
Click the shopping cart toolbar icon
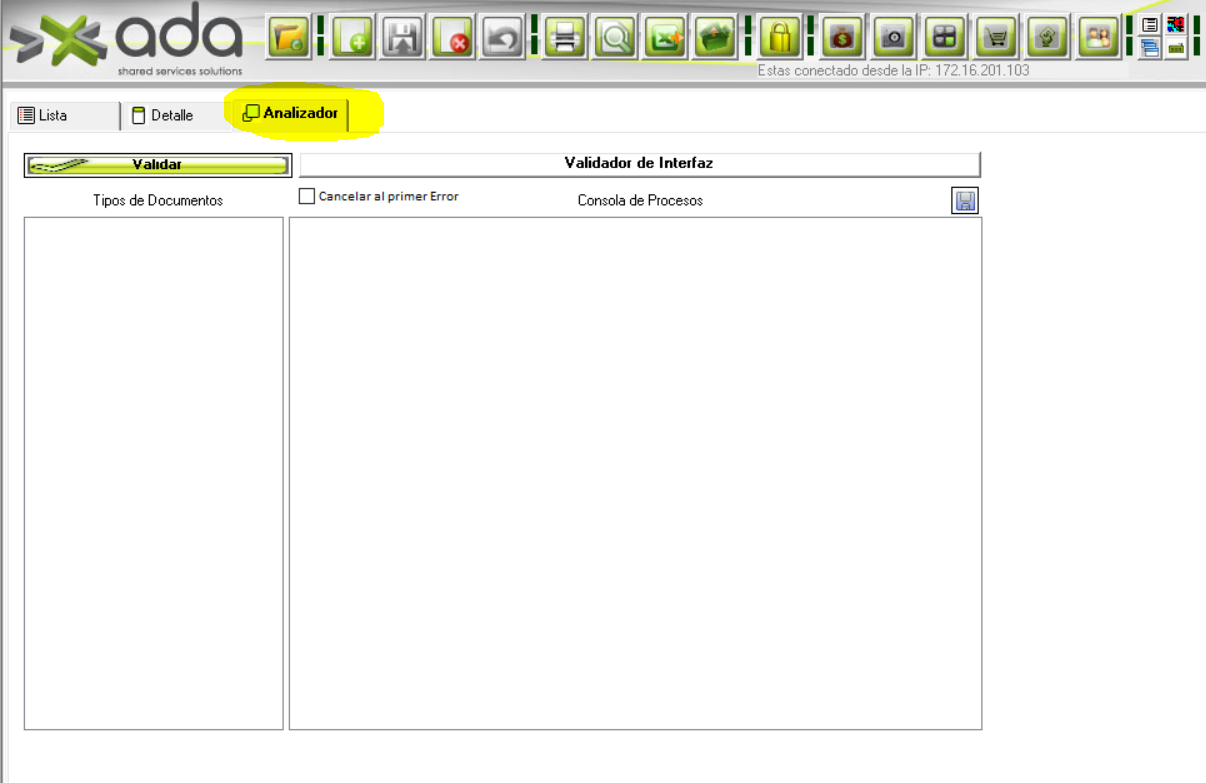pyautogui.click(x=996, y=38)
